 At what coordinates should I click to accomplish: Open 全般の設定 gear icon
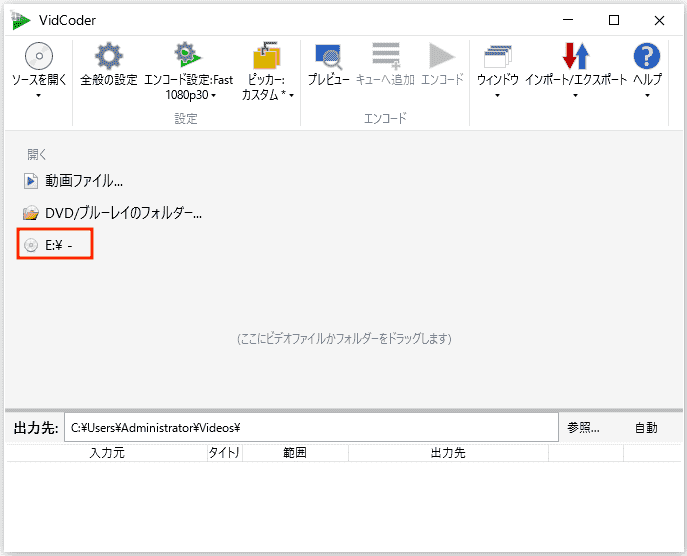click(108, 56)
